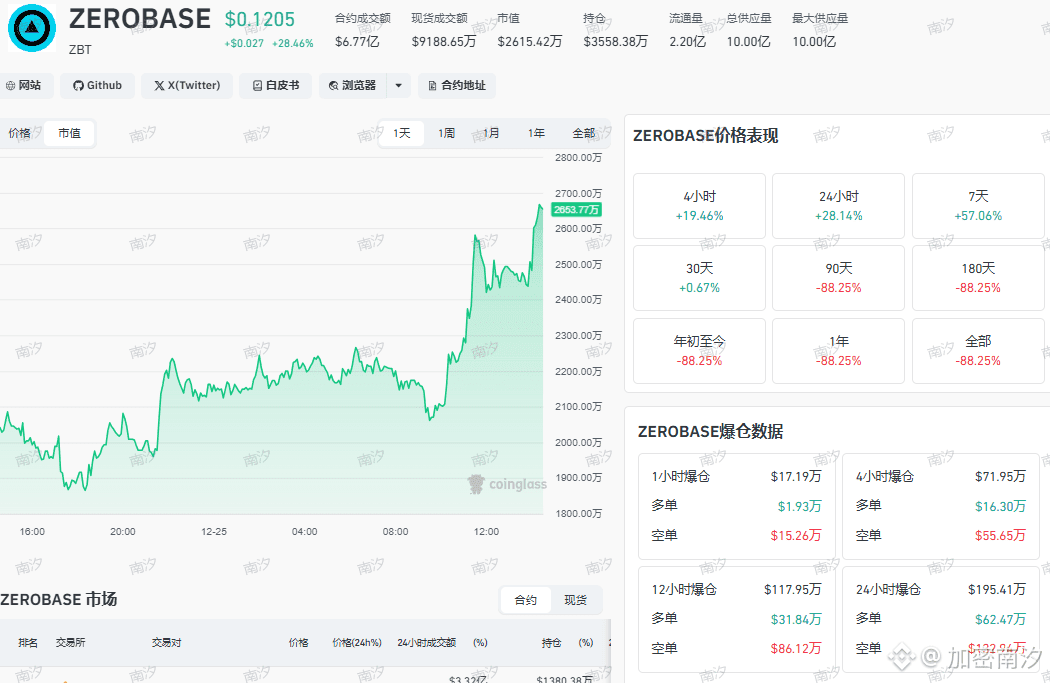
Task: Click the 现货成交额 $9188.65万 value
Action: click(444, 42)
